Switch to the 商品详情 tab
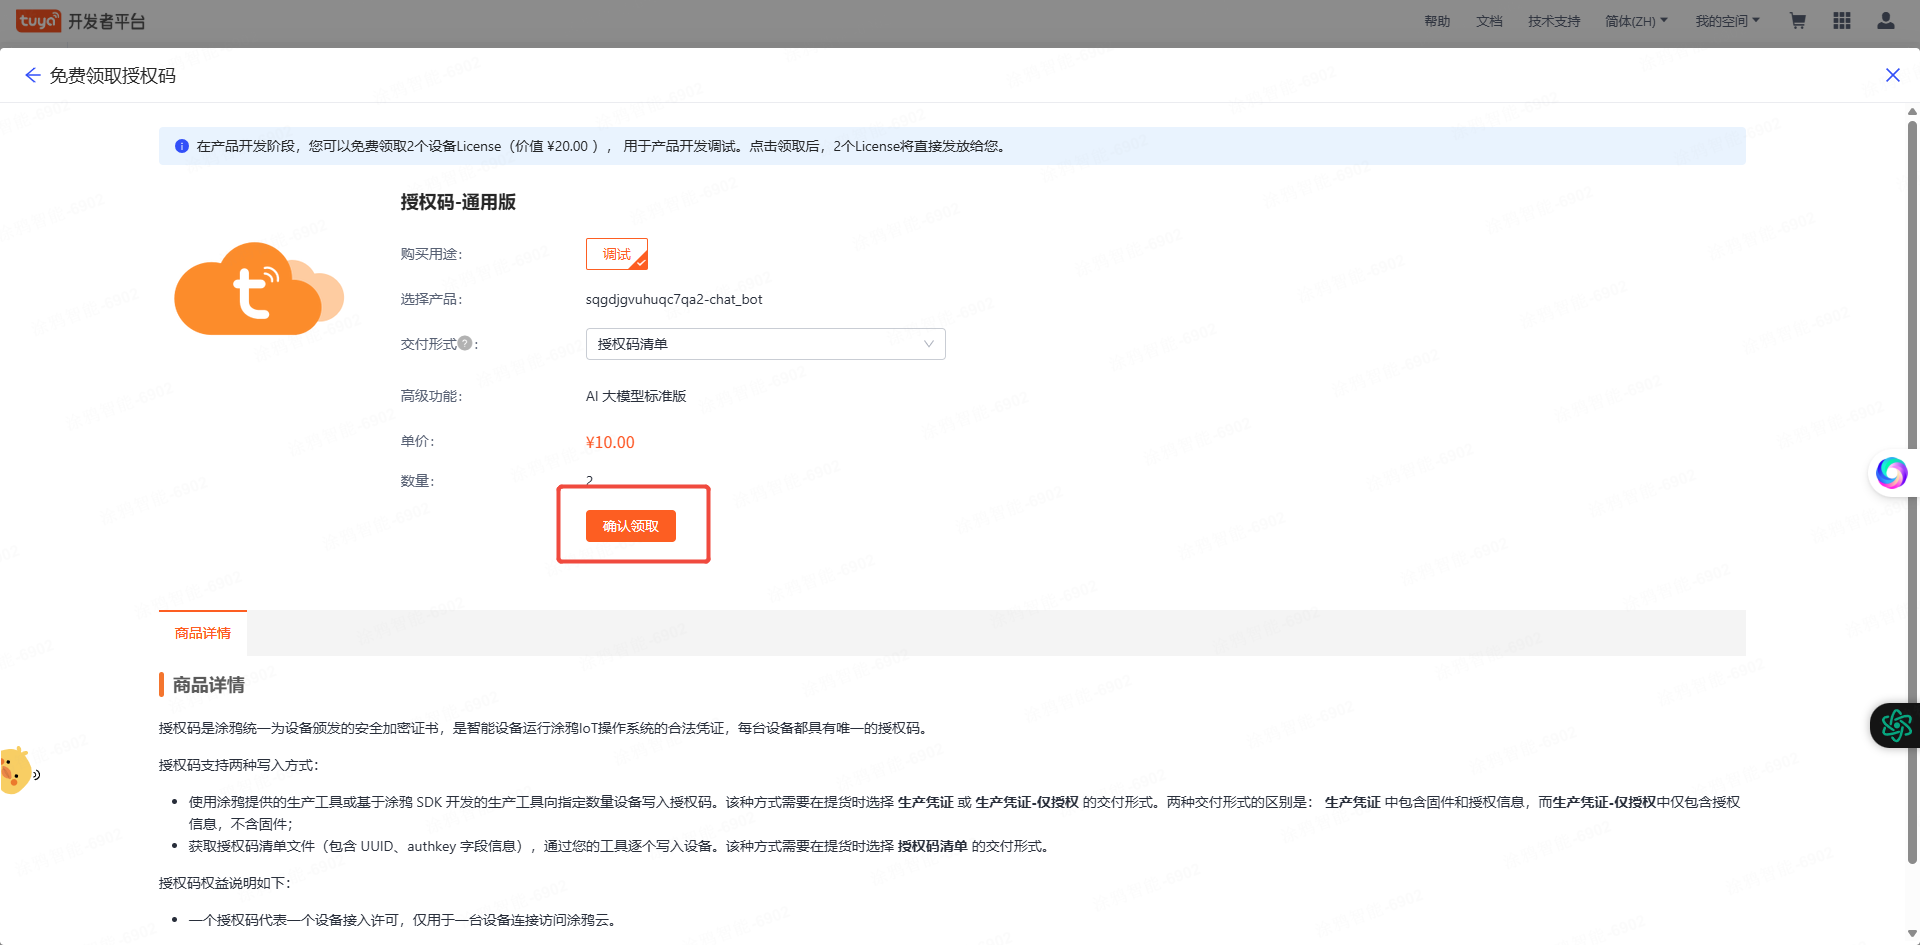This screenshot has width=1920, height=945. (203, 633)
